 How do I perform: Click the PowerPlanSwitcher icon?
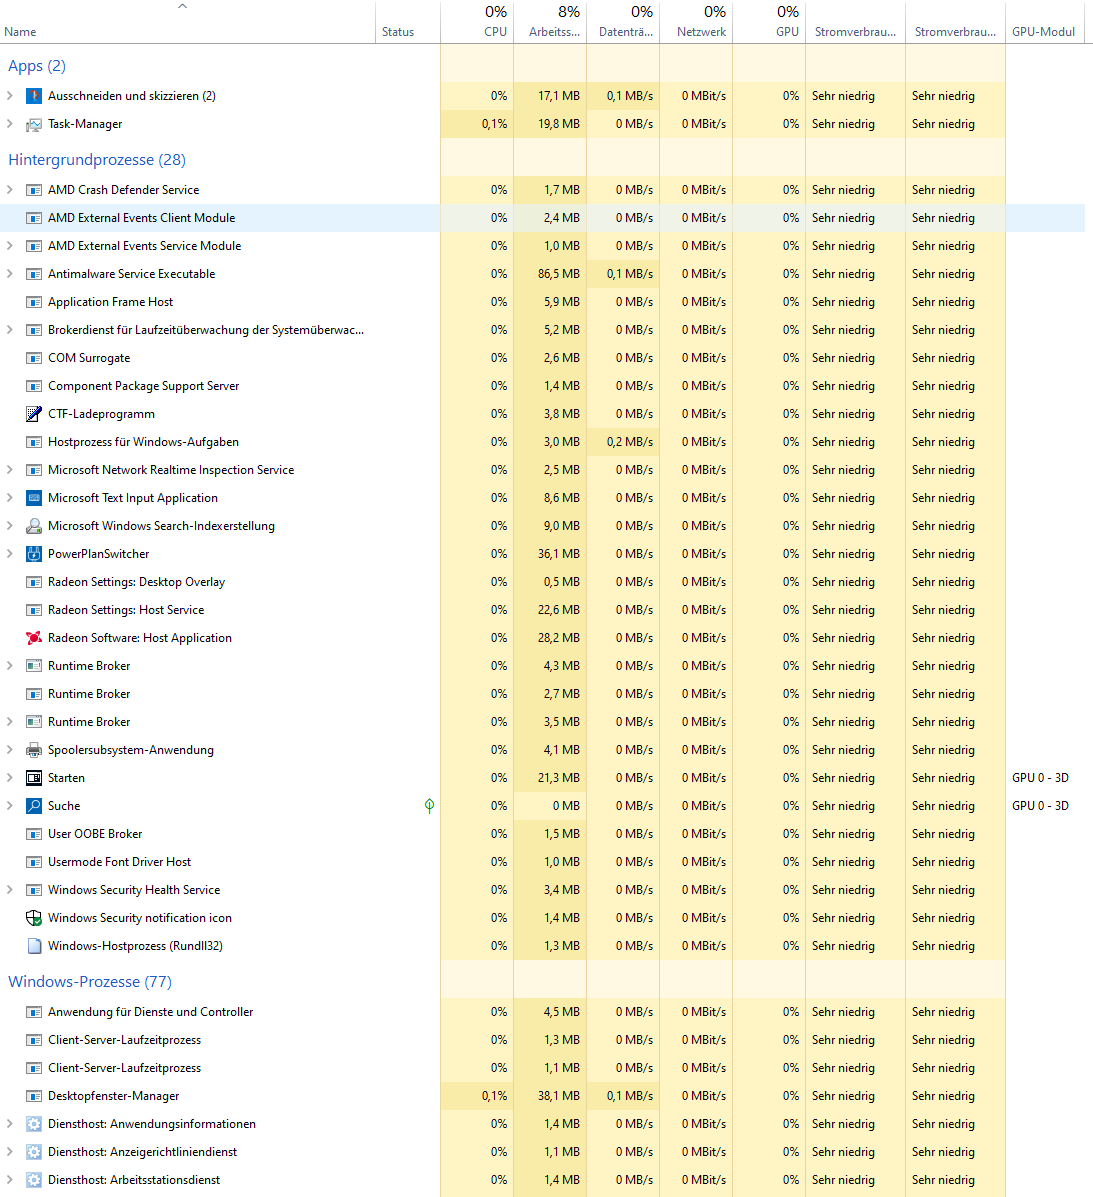click(x=33, y=553)
